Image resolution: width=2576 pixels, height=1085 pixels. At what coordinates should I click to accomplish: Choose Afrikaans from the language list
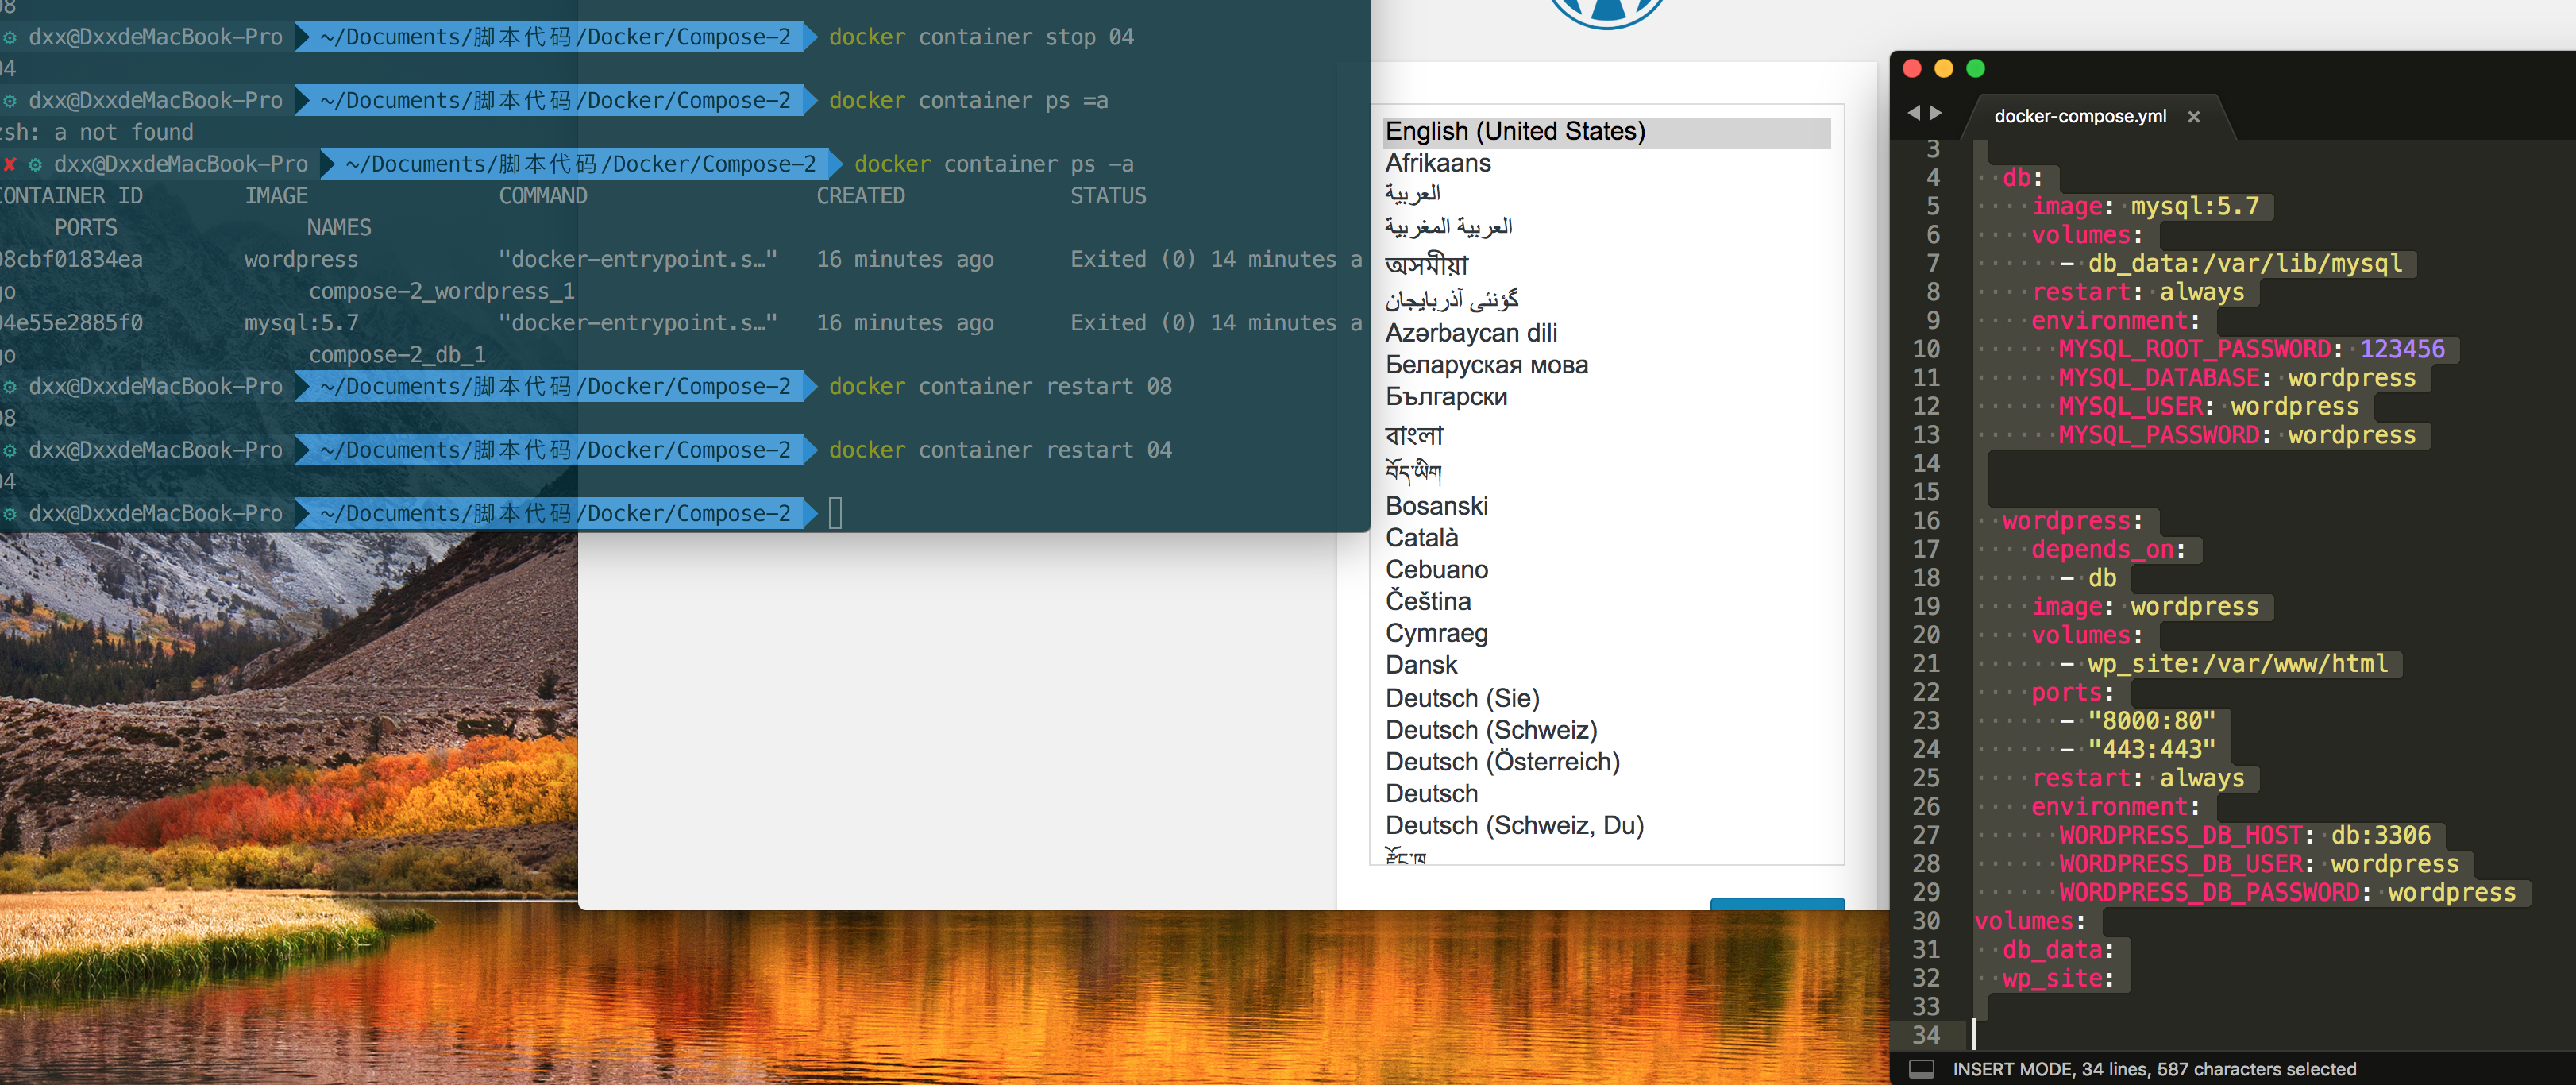(x=1437, y=163)
